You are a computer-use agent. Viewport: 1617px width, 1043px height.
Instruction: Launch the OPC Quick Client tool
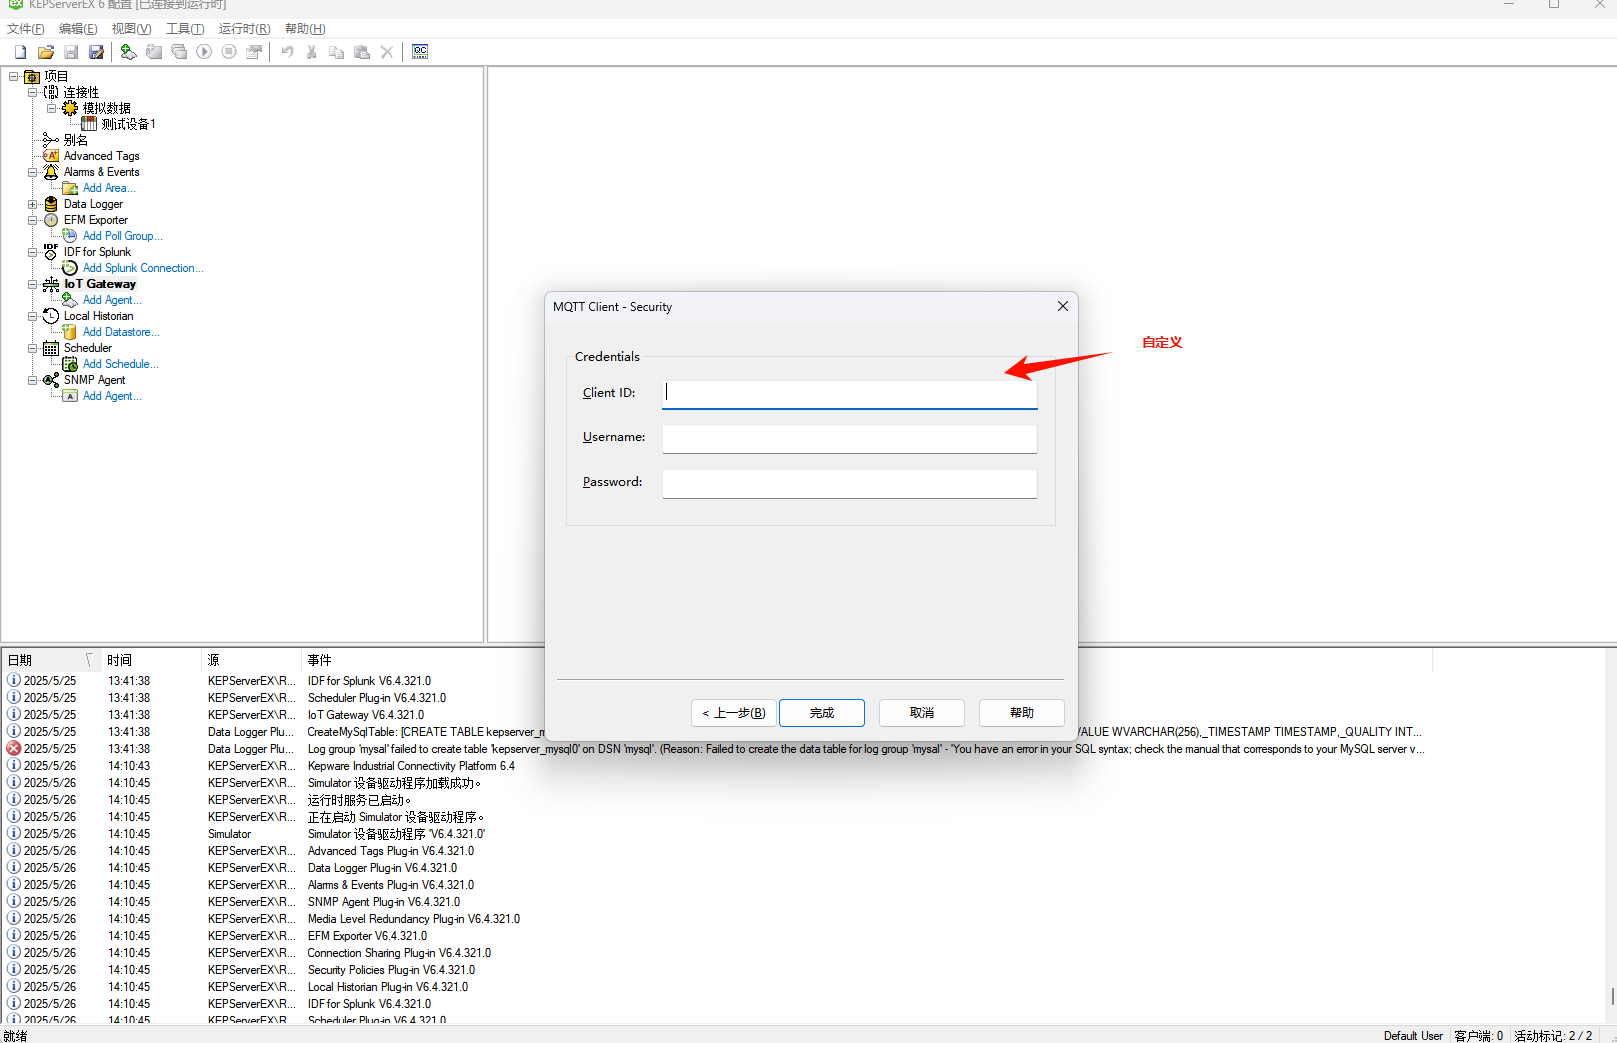(420, 51)
